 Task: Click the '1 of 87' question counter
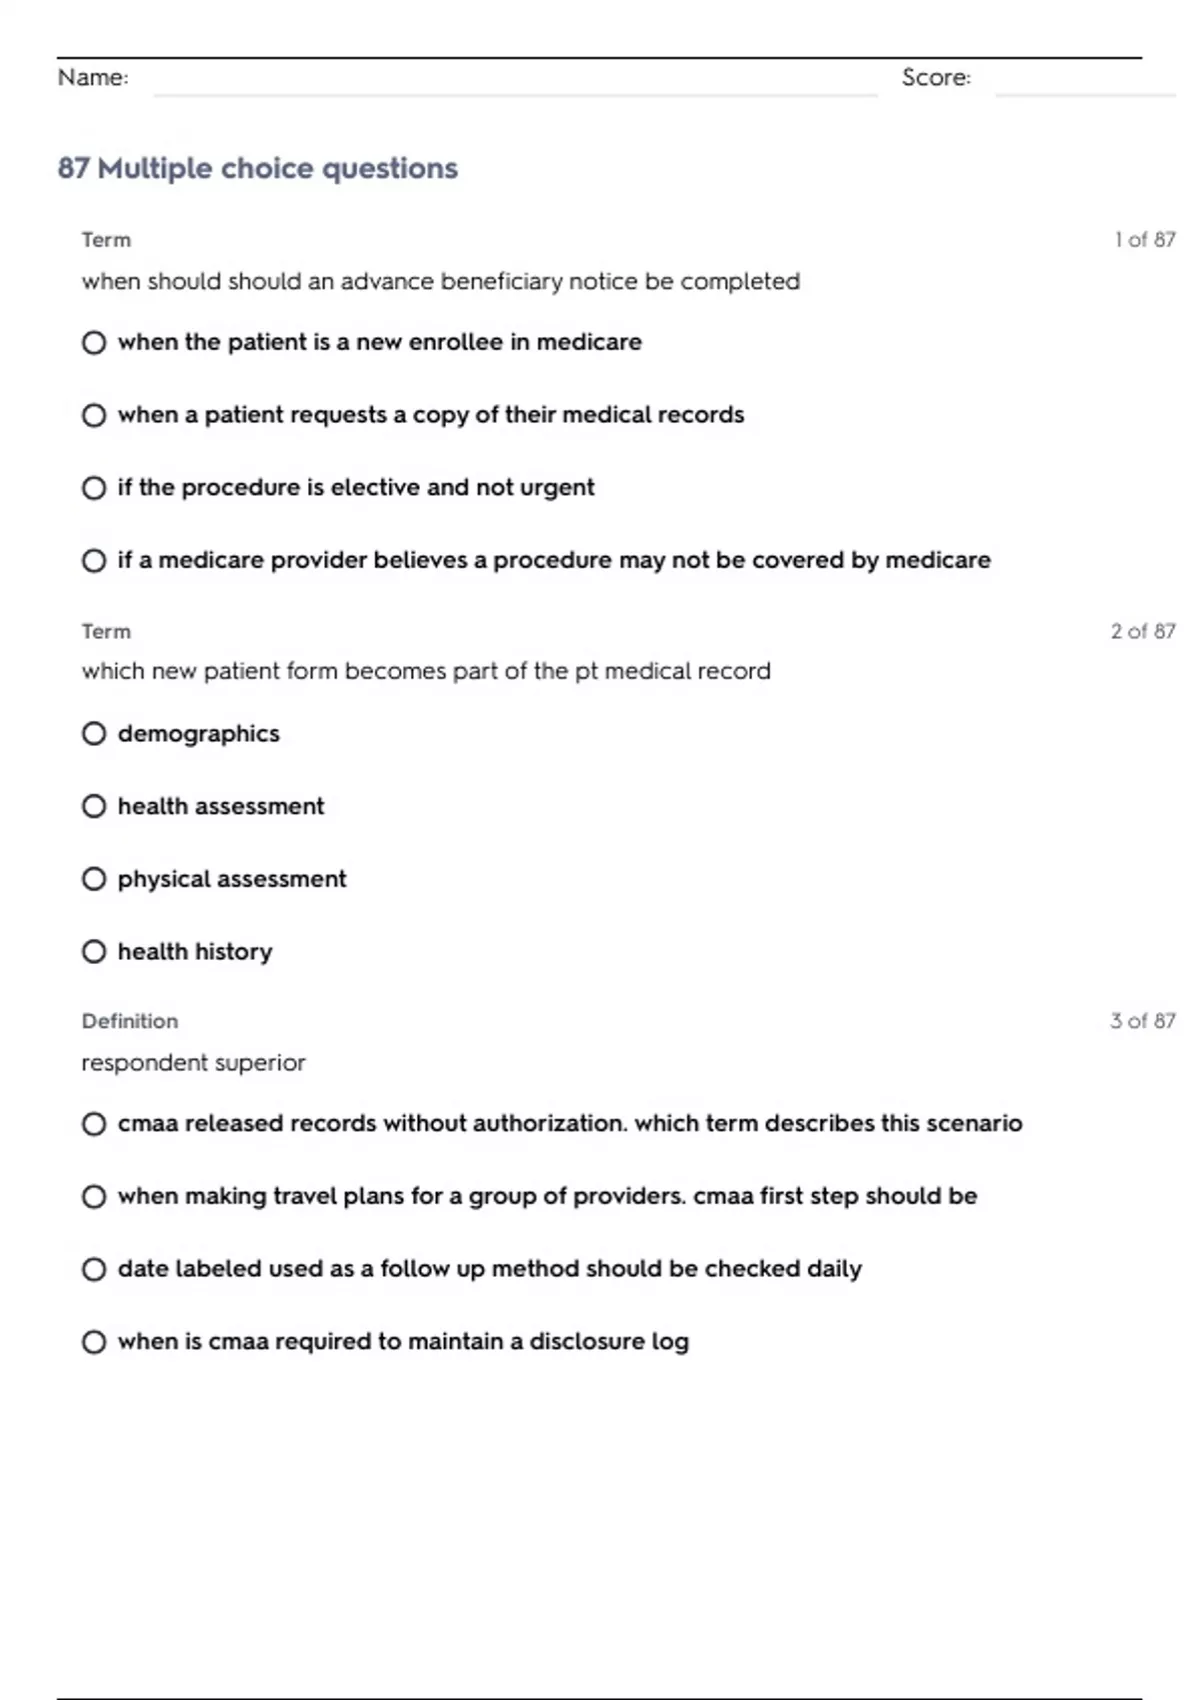point(1145,240)
